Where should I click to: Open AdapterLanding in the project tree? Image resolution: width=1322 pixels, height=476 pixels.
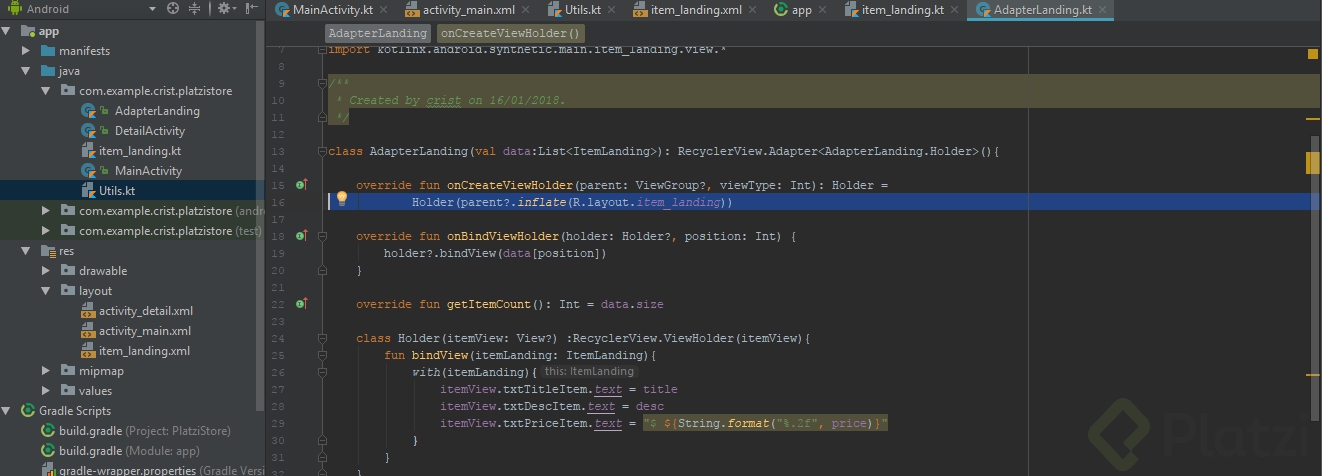(x=157, y=111)
